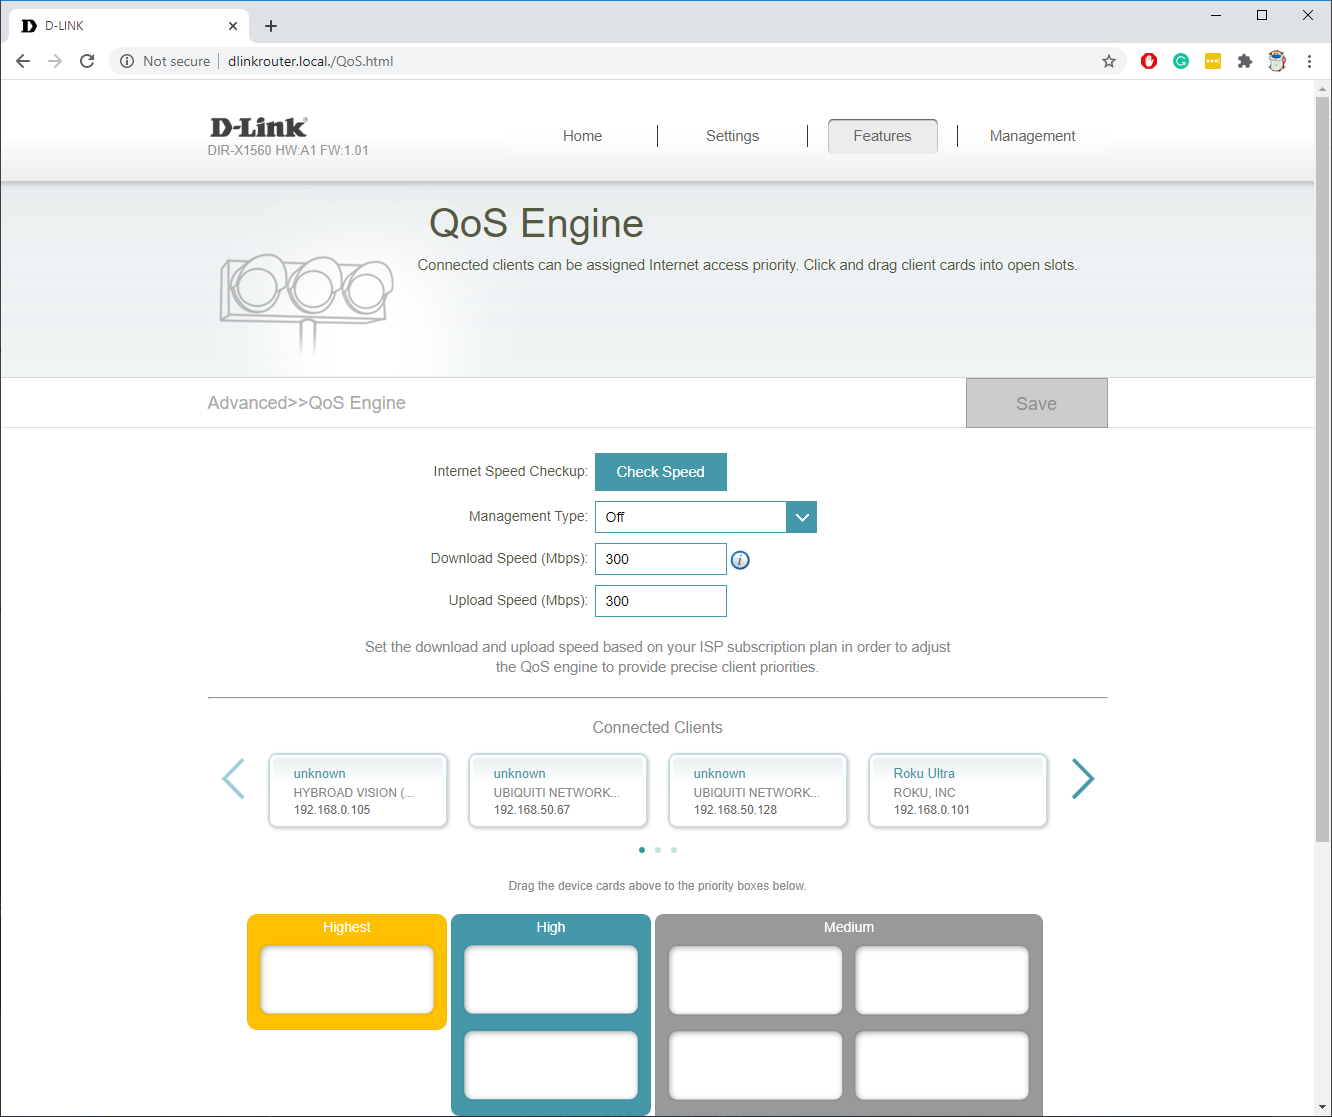Click the D-Link logo
The width and height of the screenshot is (1332, 1117).
[x=258, y=127]
